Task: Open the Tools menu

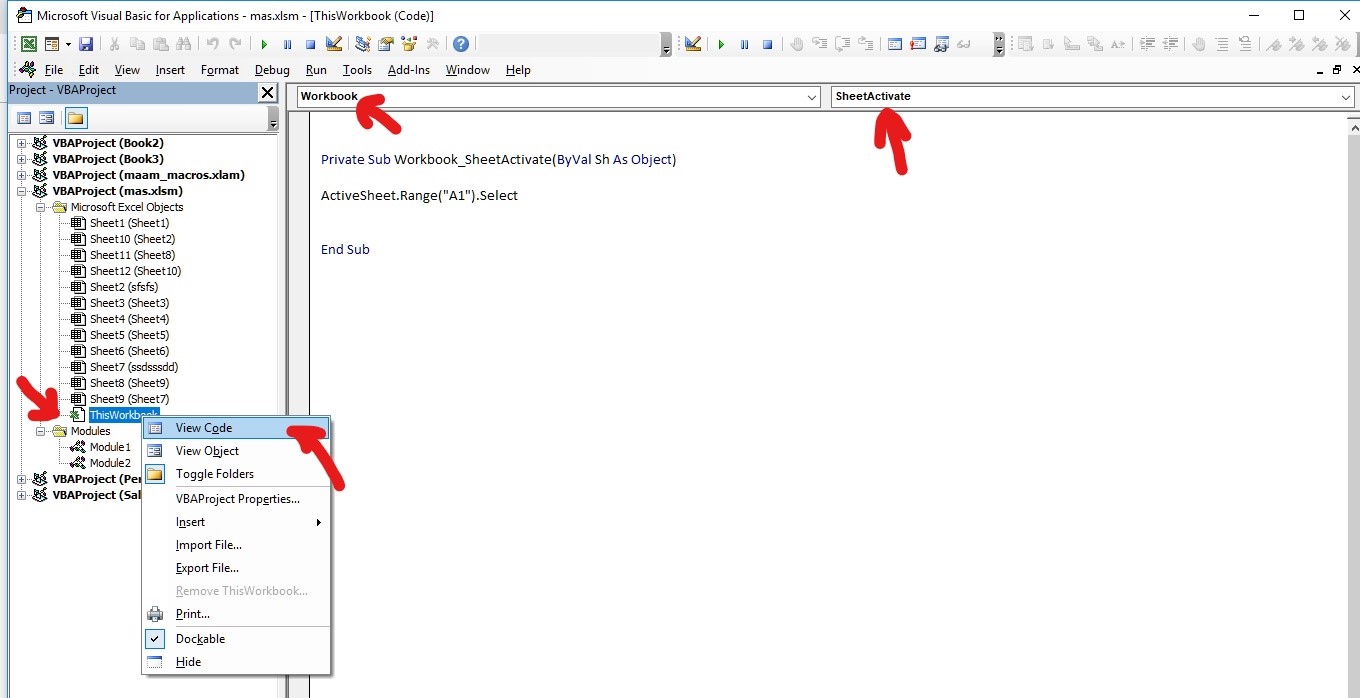Action: (x=357, y=70)
